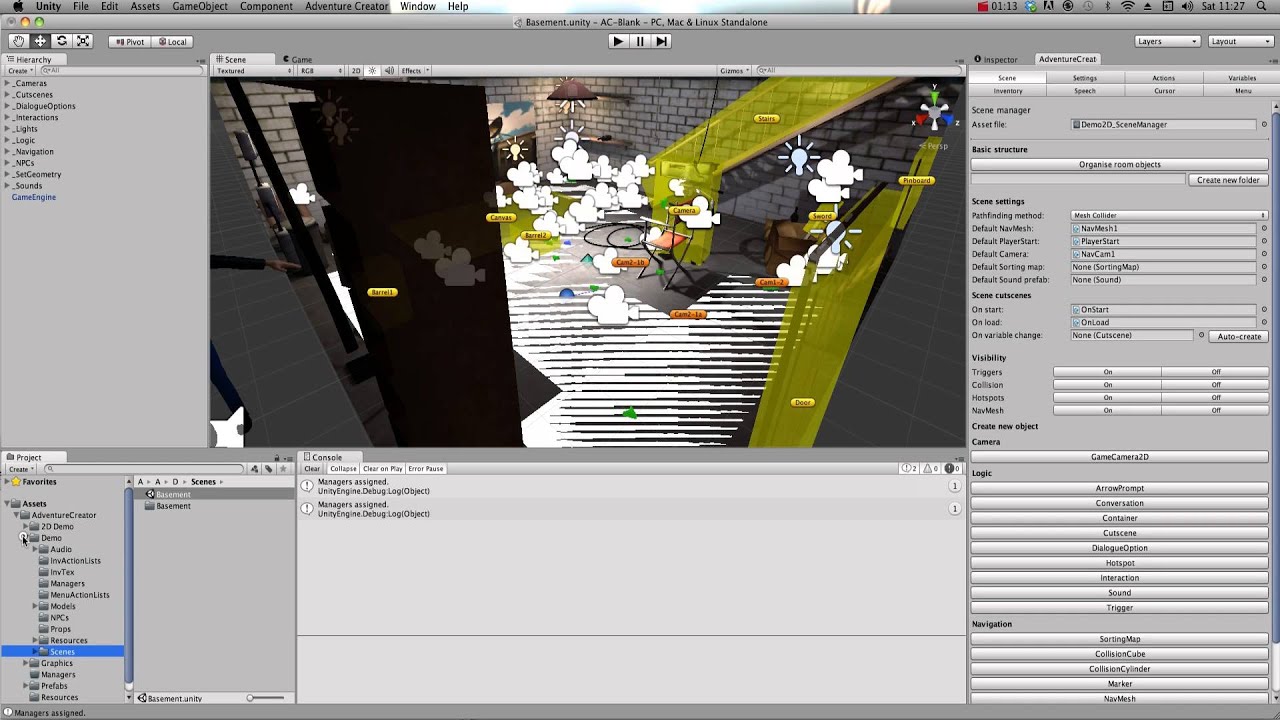Toggle the scene lighting sun icon
1280x720 pixels.
372,71
